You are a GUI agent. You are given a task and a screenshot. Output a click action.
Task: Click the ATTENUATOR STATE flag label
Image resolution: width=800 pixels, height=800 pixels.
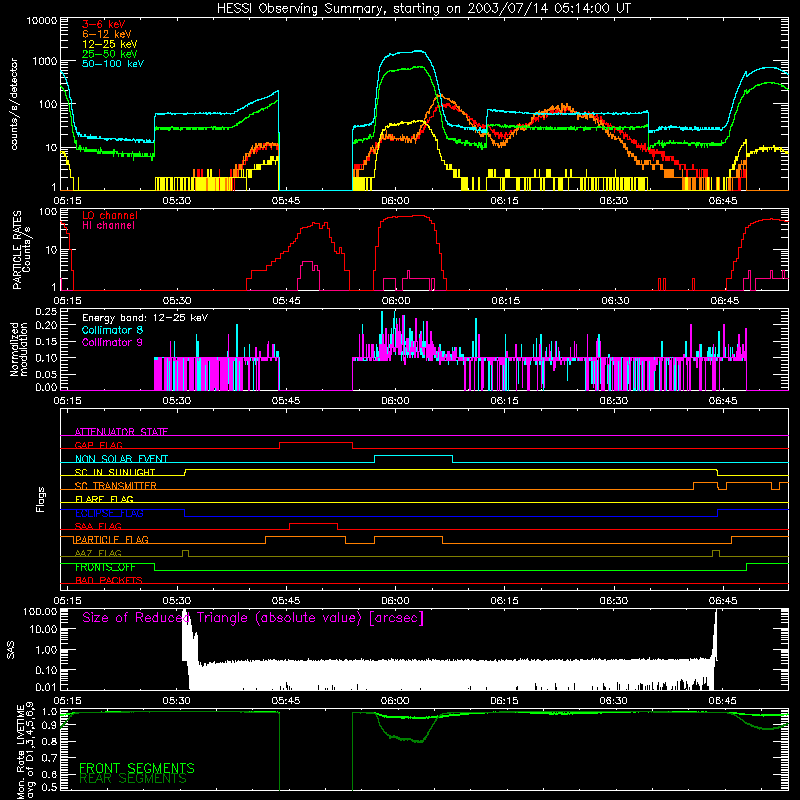pyautogui.click(x=121, y=432)
